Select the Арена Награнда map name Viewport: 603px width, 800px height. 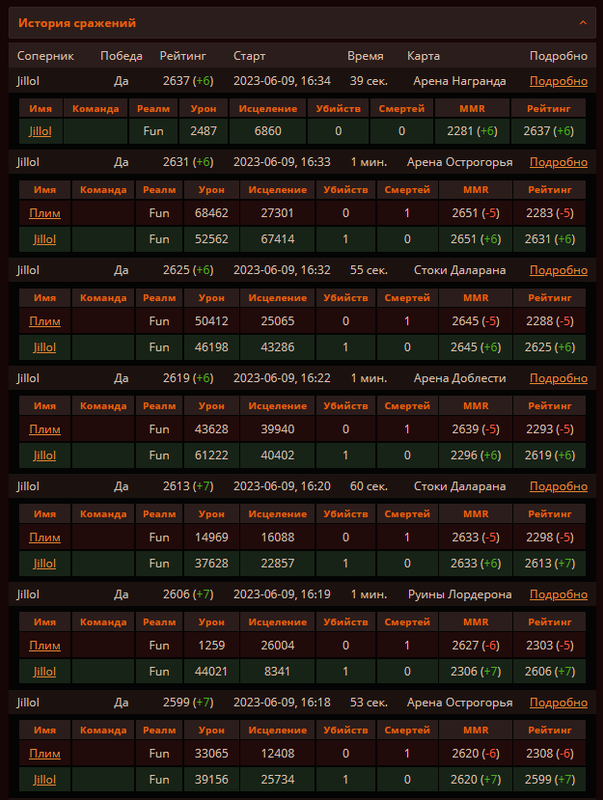click(x=460, y=81)
